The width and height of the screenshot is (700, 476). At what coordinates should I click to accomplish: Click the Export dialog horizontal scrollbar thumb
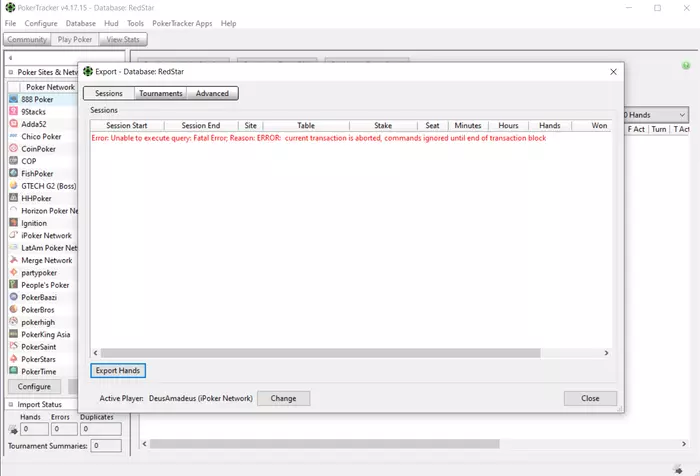click(x=321, y=353)
